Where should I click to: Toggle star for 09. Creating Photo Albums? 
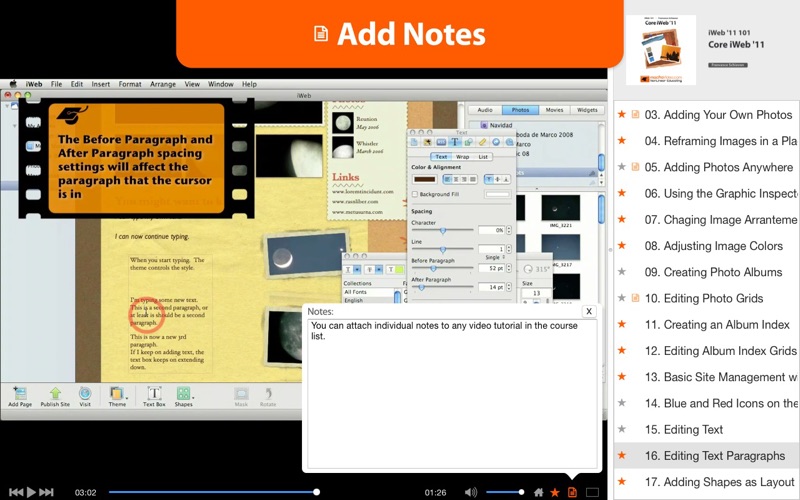point(622,272)
